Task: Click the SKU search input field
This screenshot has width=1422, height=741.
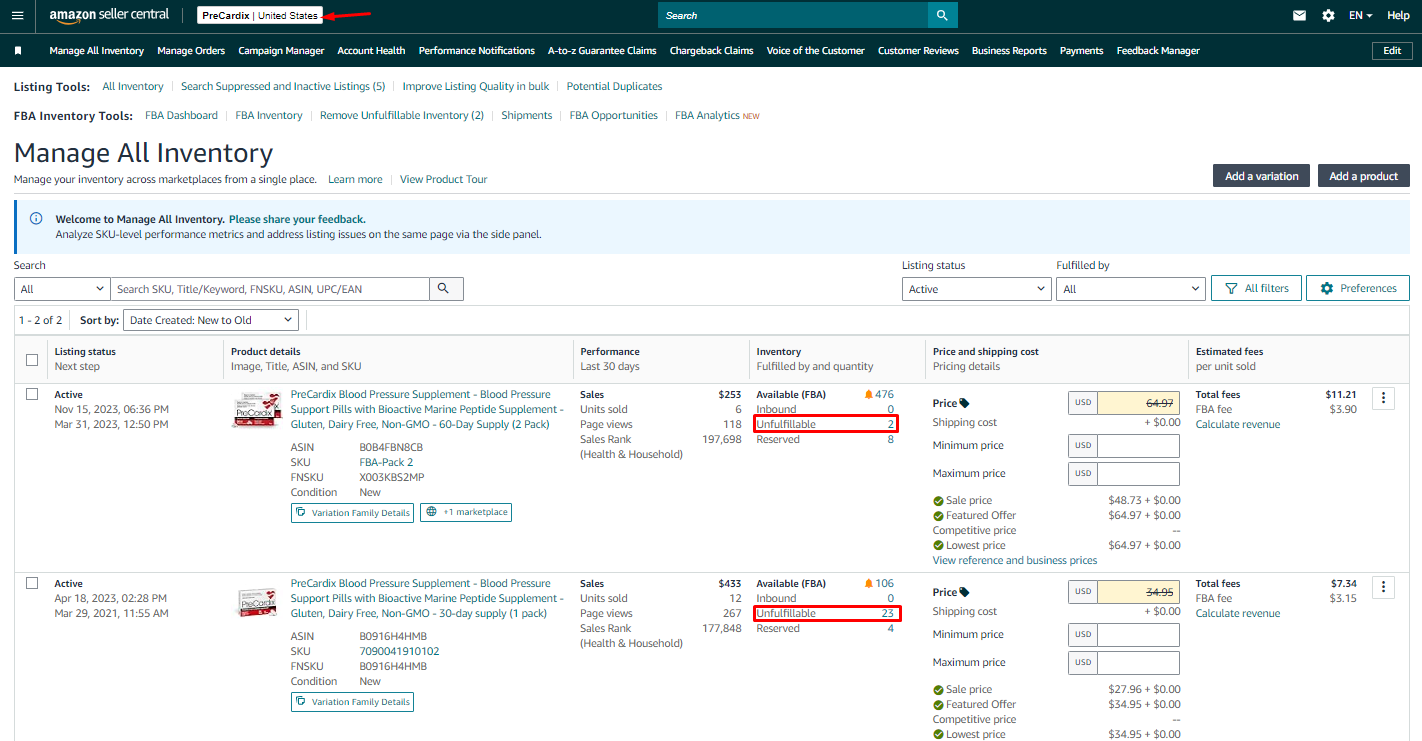Action: (270, 289)
